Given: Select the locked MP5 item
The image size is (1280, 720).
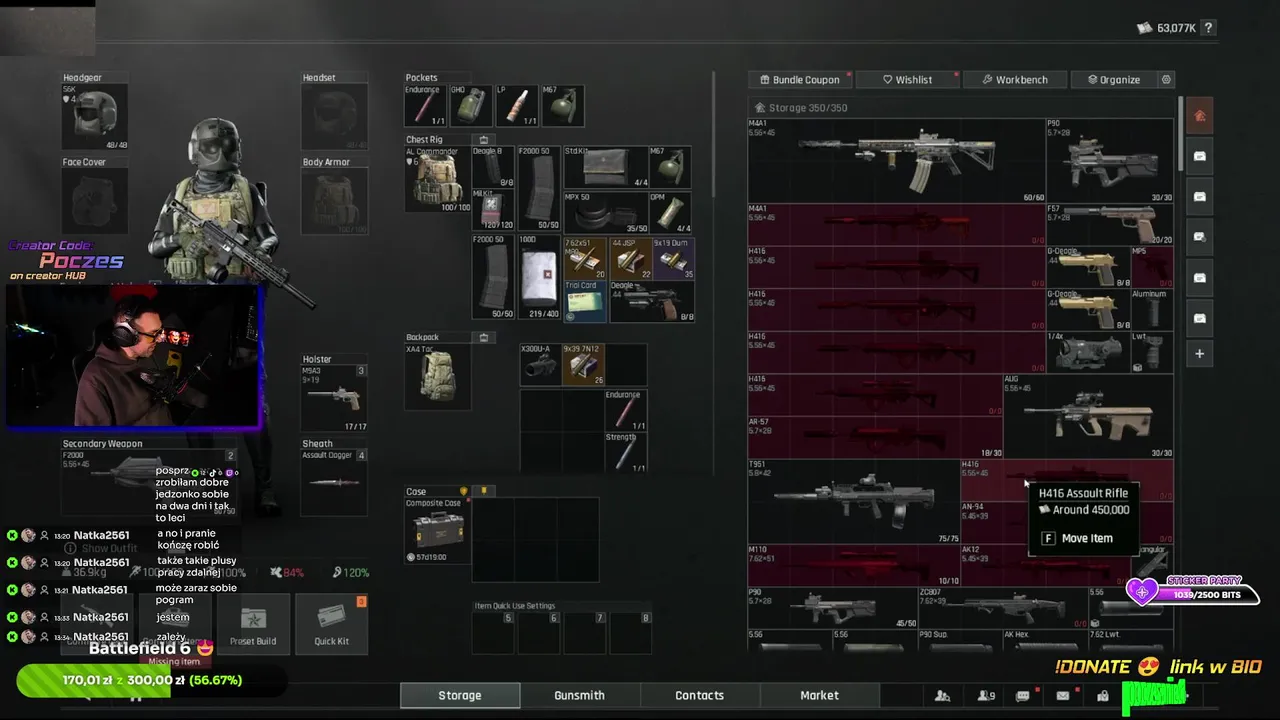Looking at the screenshot, I should click(x=1152, y=266).
